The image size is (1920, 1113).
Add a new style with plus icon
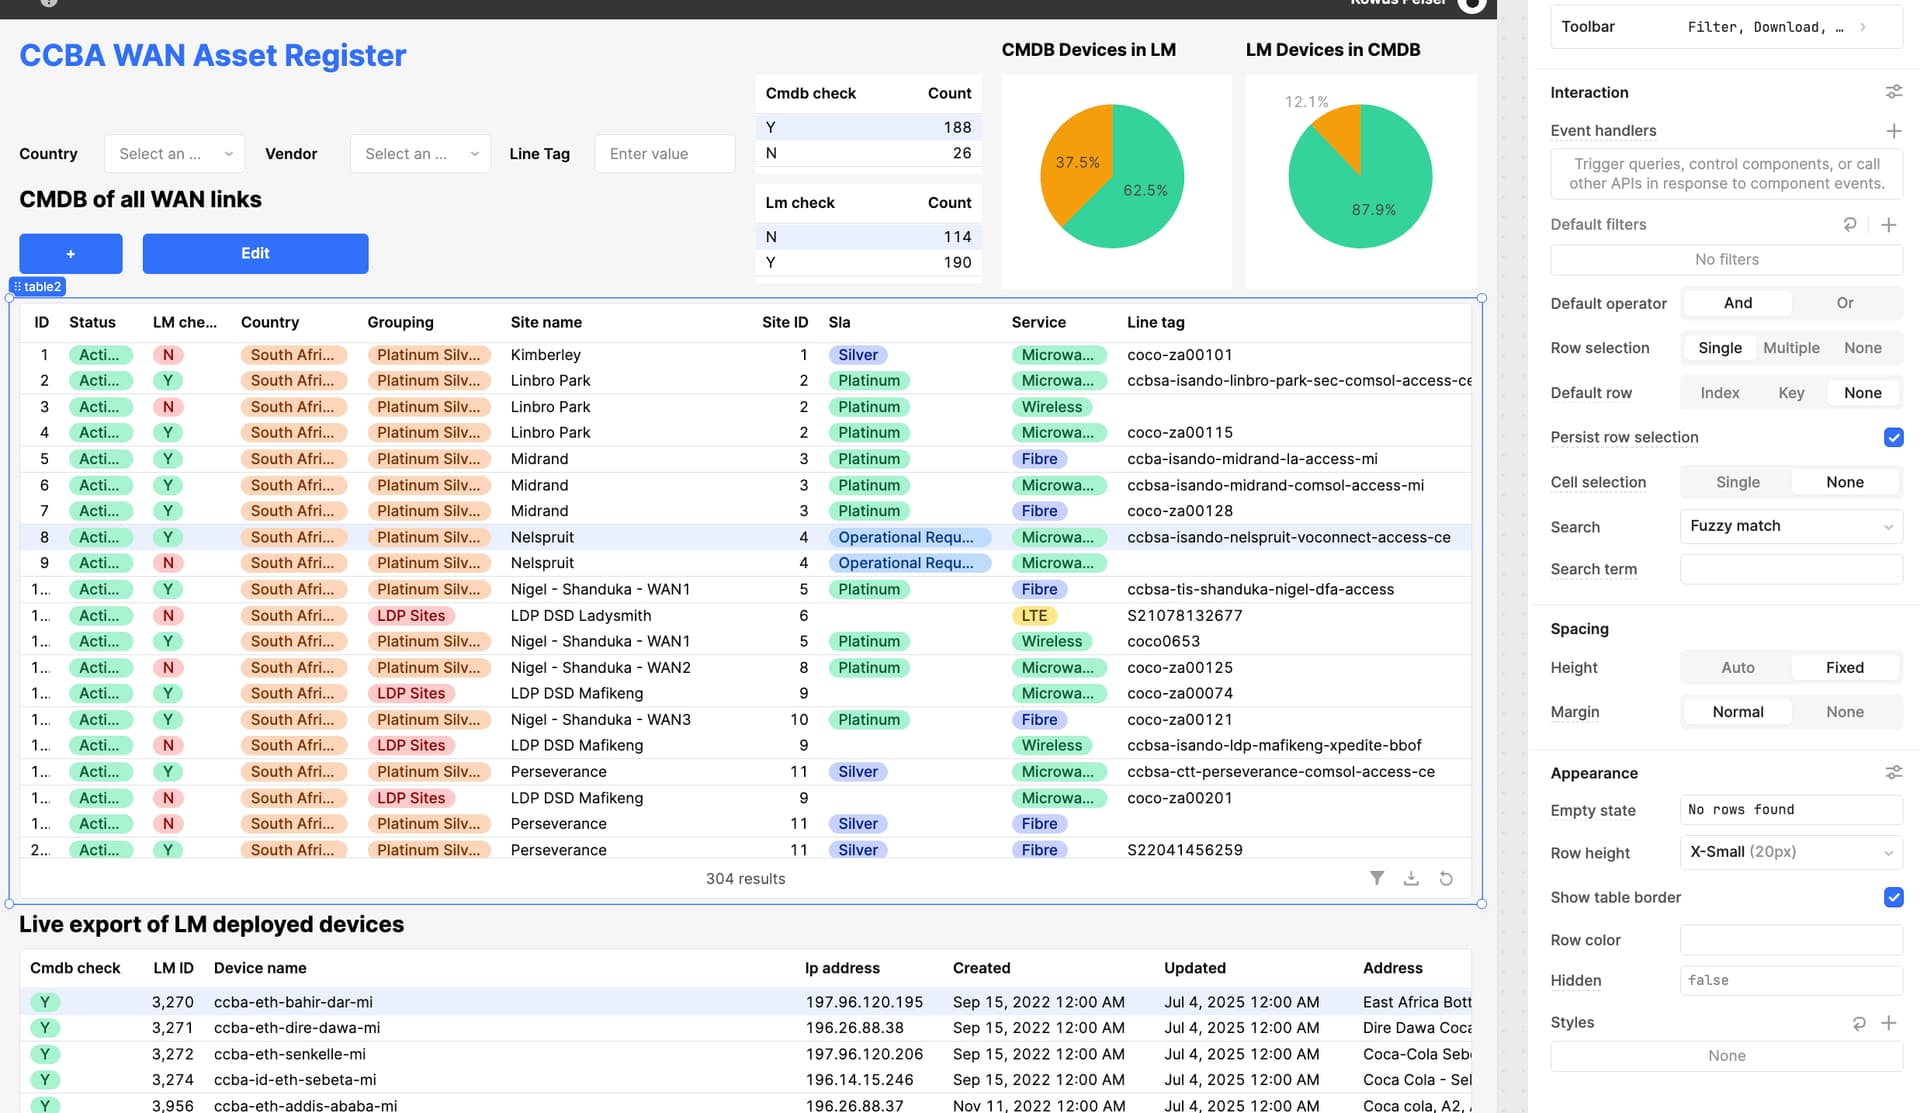1888,1023
